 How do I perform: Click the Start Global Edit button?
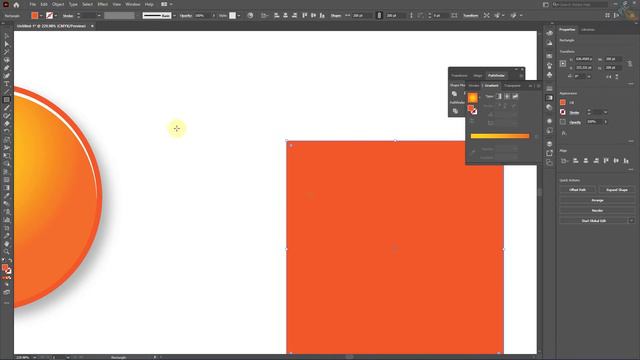pos(593,220)
